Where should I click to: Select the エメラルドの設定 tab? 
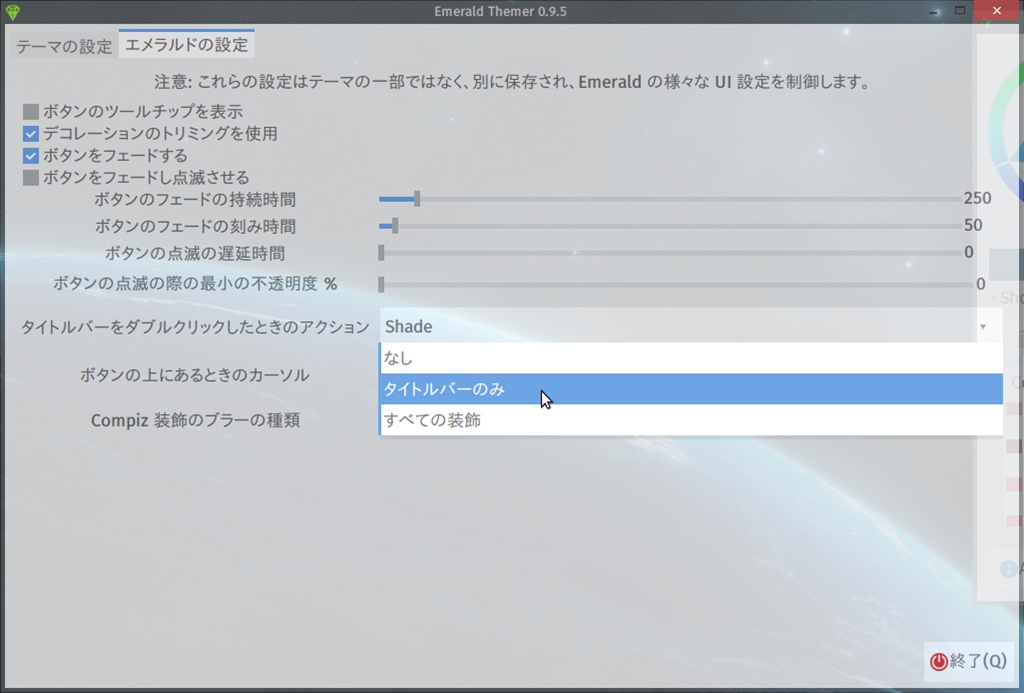click(186, 44)
